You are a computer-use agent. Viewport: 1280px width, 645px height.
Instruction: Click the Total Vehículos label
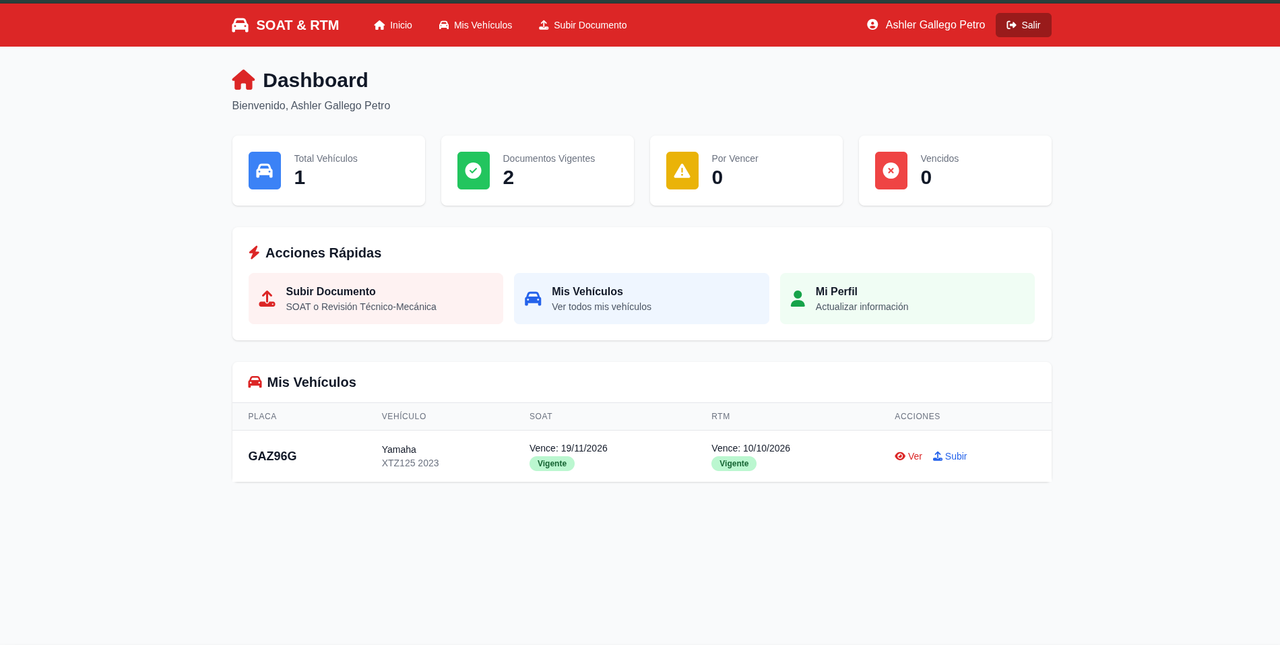pos(326,158)
